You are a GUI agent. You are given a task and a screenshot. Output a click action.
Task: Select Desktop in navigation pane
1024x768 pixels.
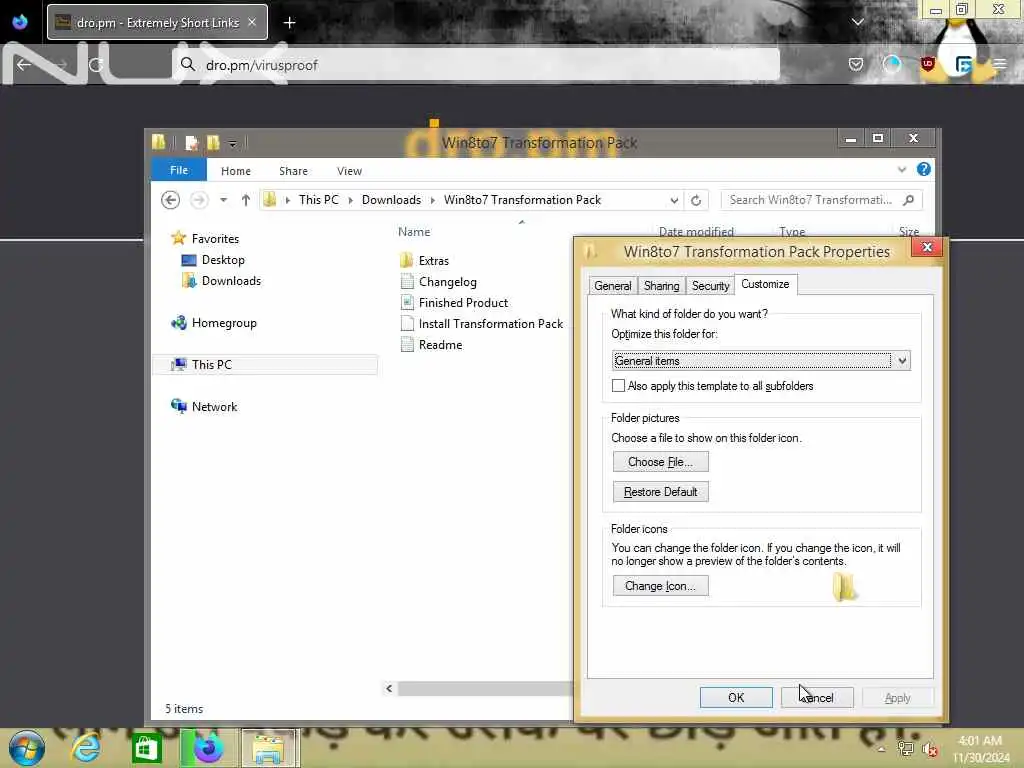(223, 260)
